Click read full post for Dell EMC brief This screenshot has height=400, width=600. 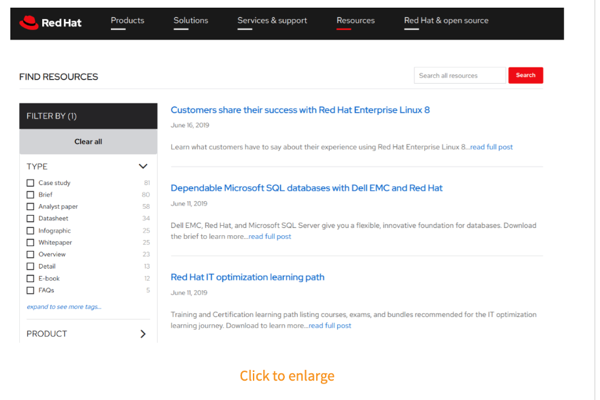pos(270,237)
